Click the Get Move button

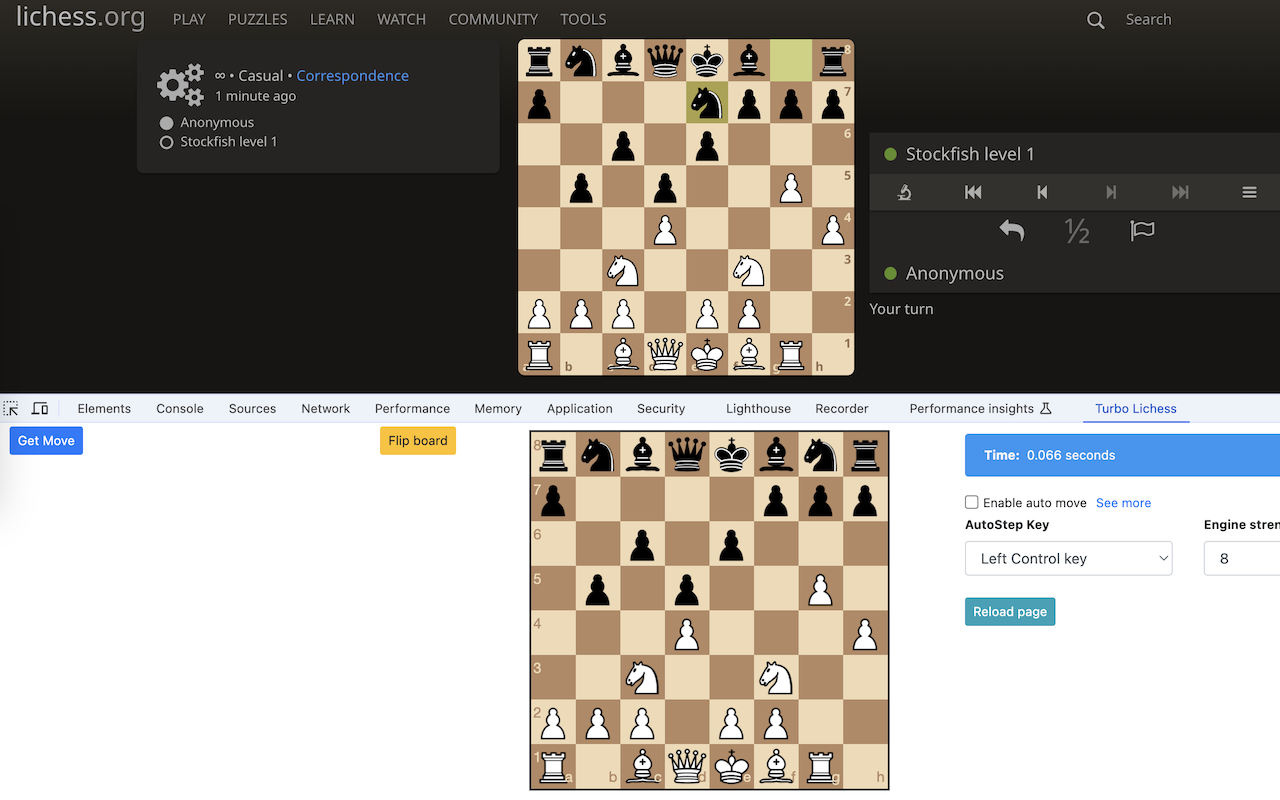[45, 440]
